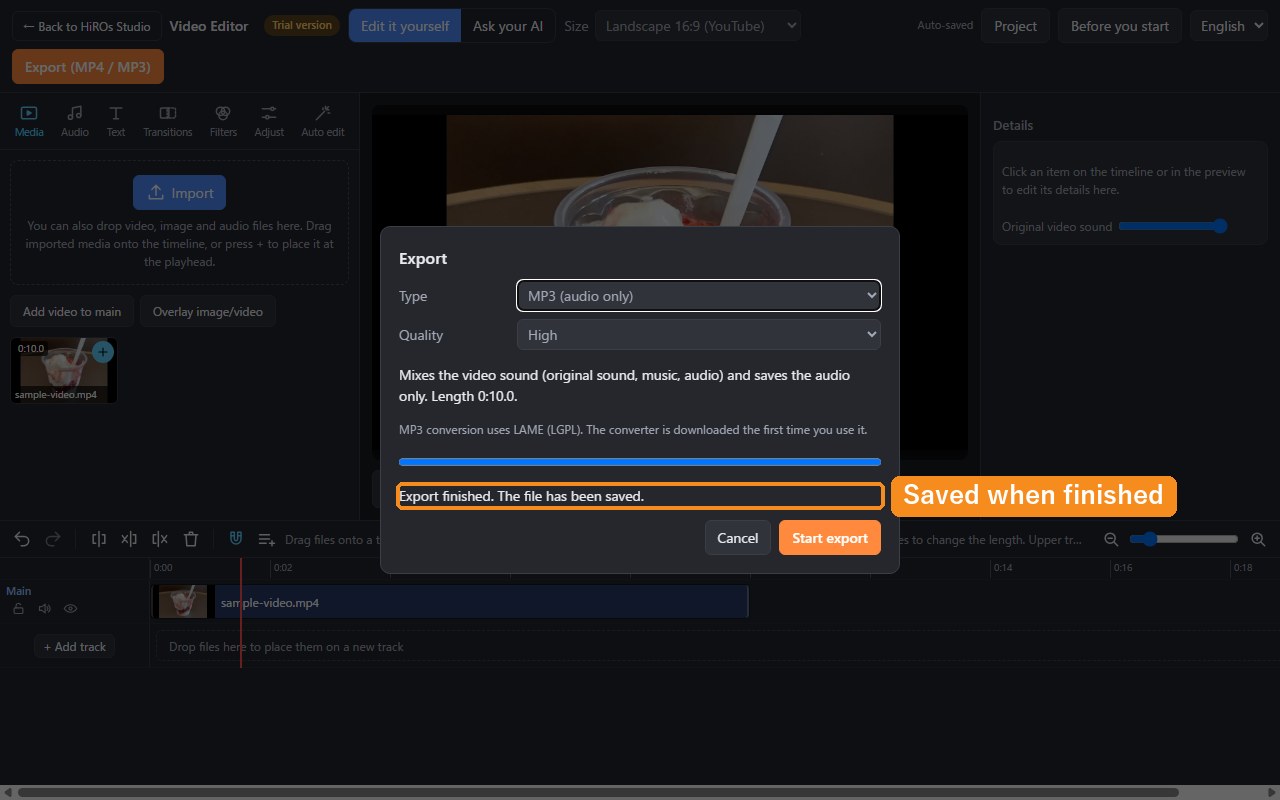Trim the clip part after the playhead
The width and height of the screenshot is (1280, 800).
click(x=160, y=539)
